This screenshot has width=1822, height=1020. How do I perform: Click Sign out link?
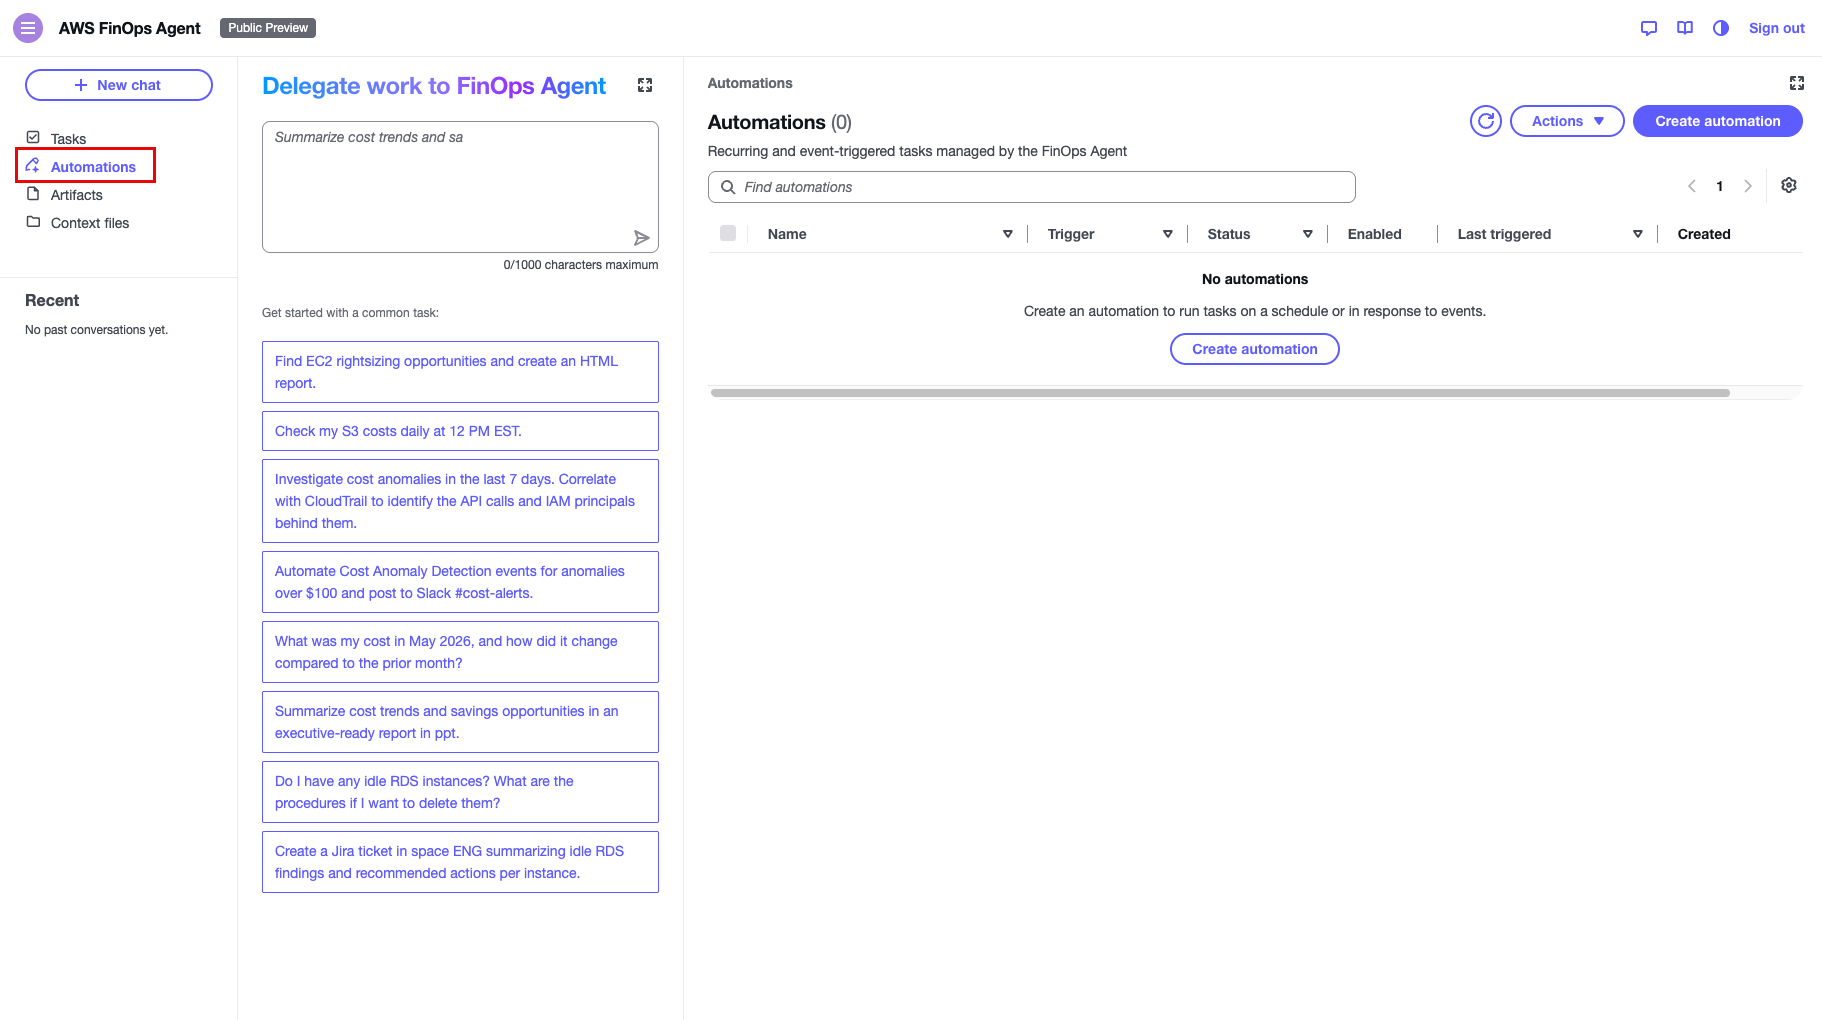(1776, 28)
